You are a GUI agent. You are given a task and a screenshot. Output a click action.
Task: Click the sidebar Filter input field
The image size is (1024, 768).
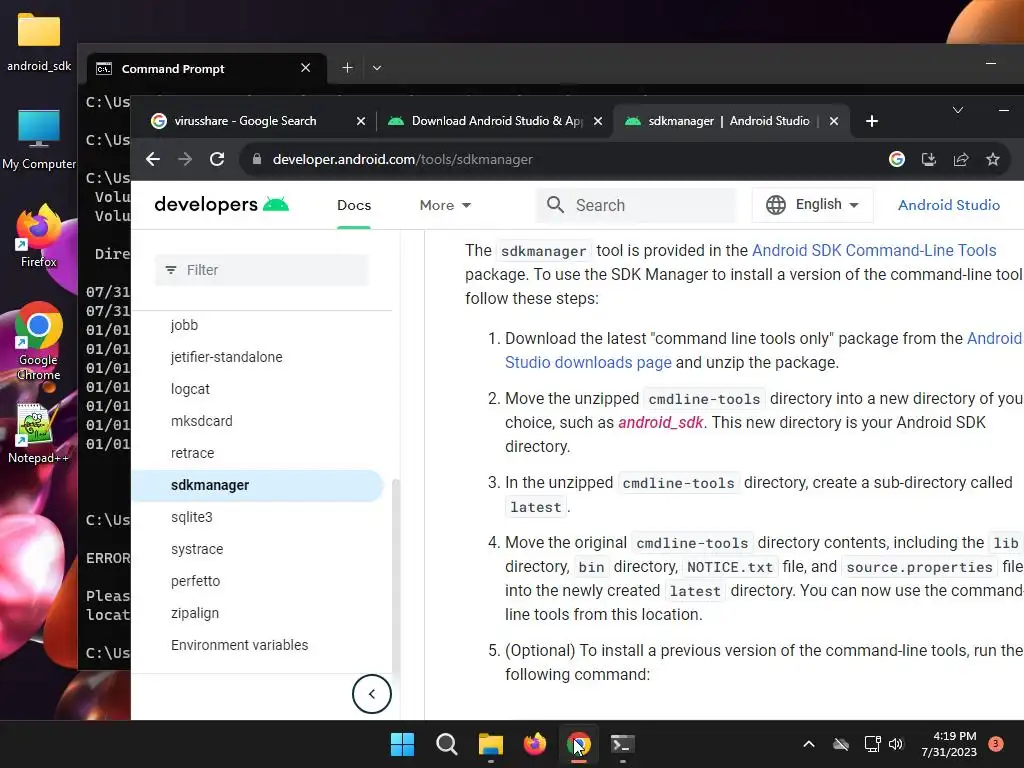coord(261,270)
